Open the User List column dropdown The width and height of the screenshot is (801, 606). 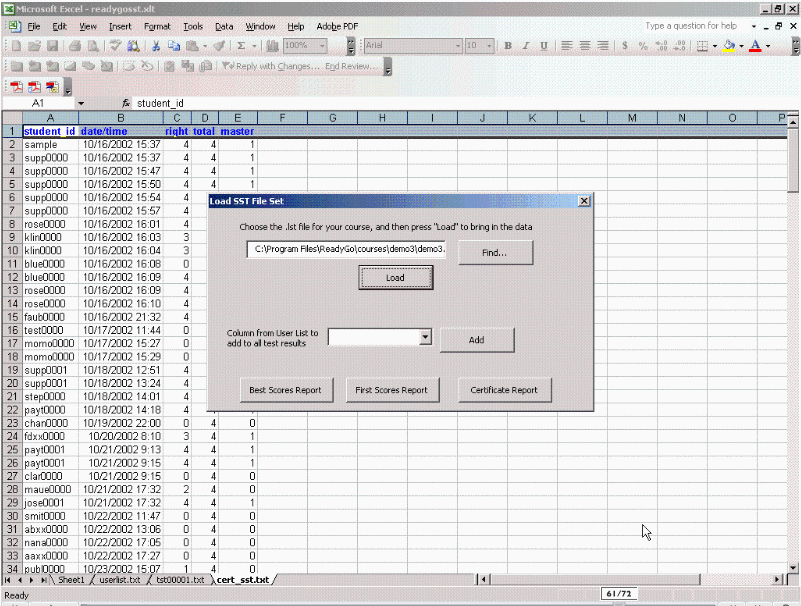[425, 337]
